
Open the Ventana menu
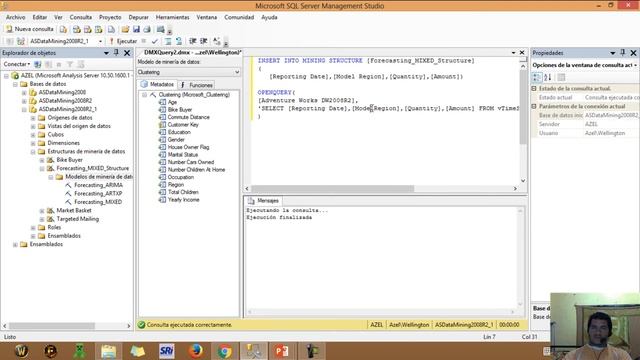click(207, 17)
